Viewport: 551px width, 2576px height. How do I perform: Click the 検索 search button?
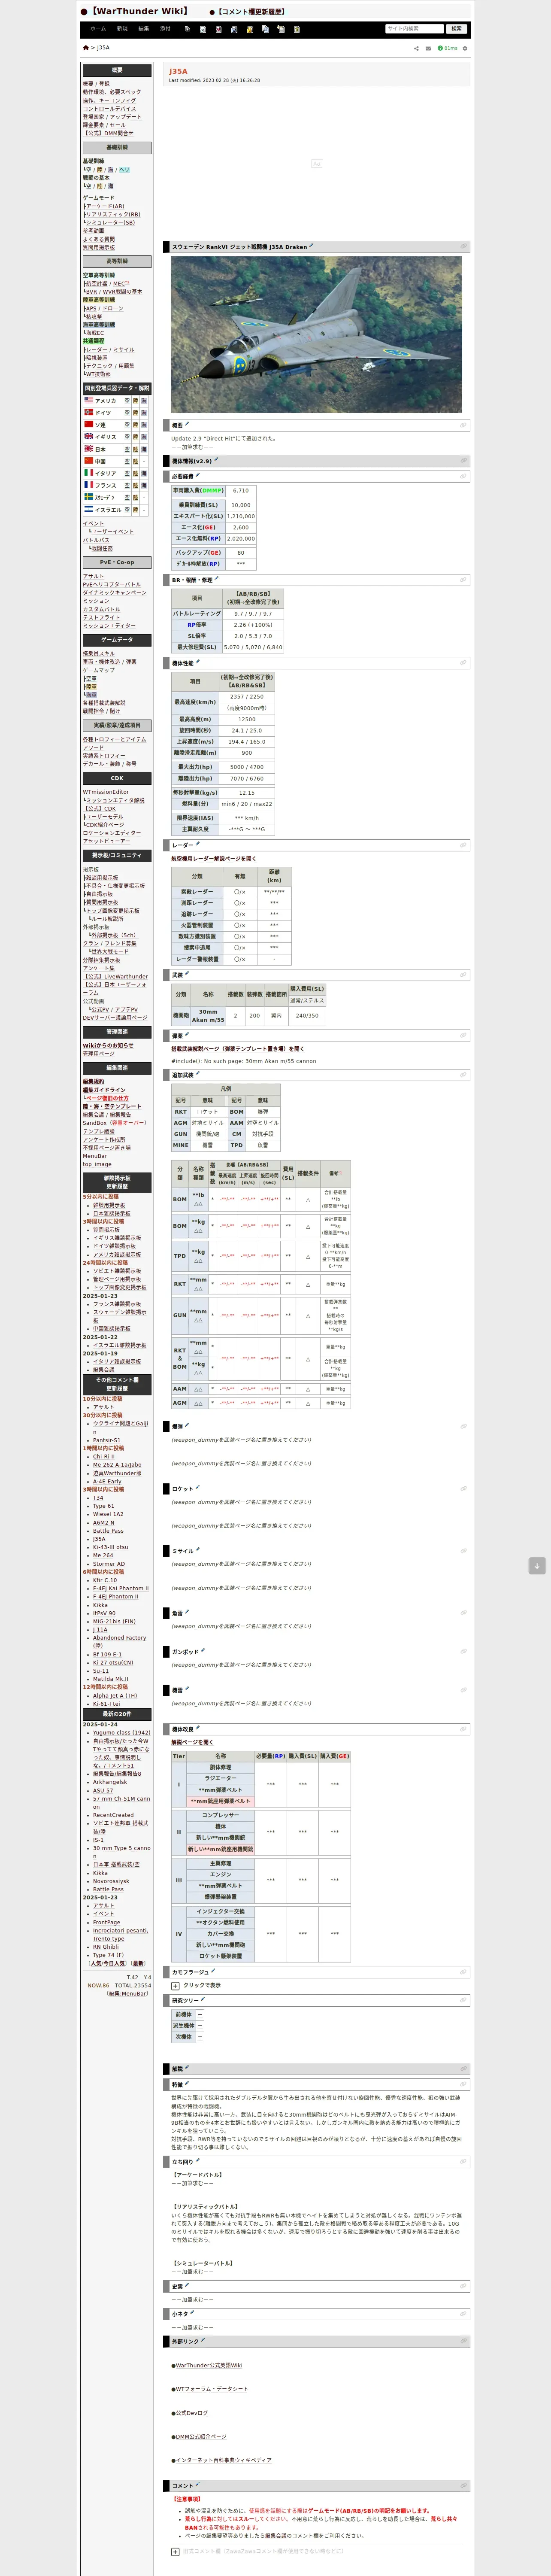point(456,29)
